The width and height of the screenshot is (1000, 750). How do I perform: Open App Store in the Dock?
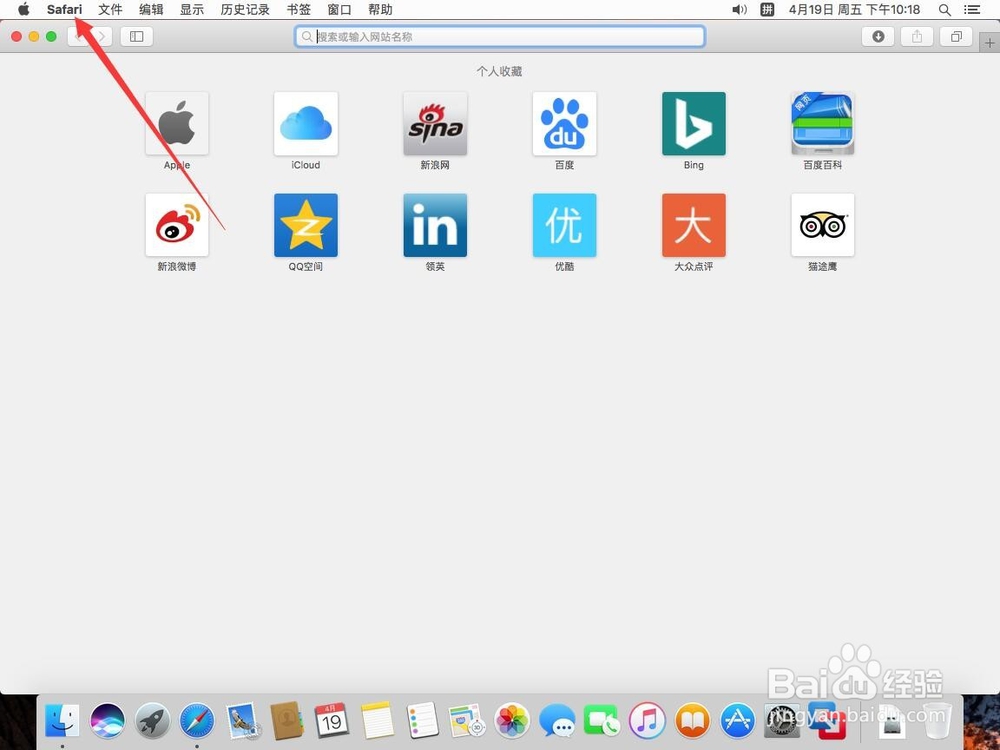pyautogui.click(x=738, y=721)
